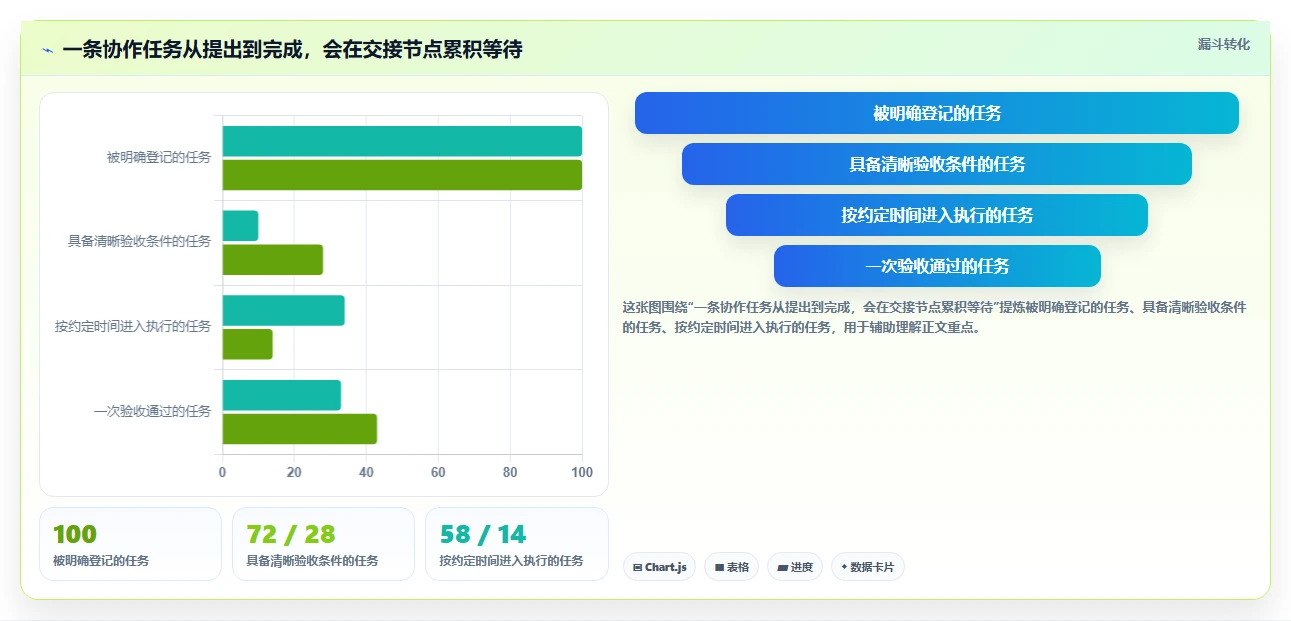Image resolution: width=1291 pixels, height=621 pixels.
Task: Open the 数据卡片 chip
Action: (x=867, y=567)
